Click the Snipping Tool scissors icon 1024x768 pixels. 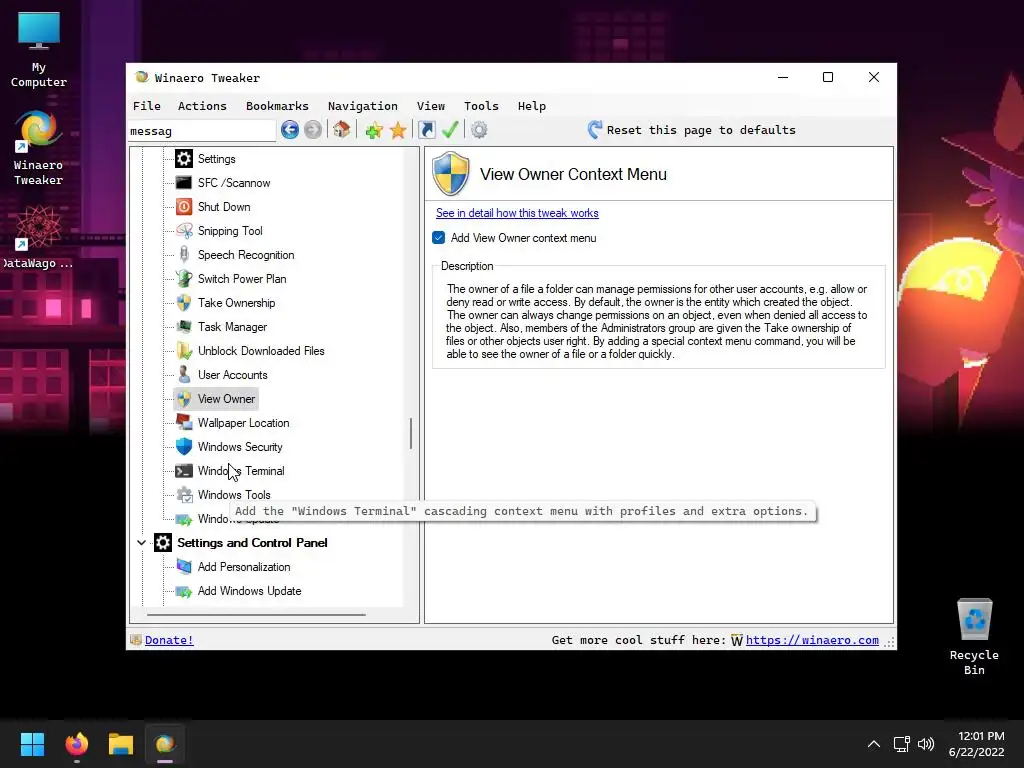(184, 231)
